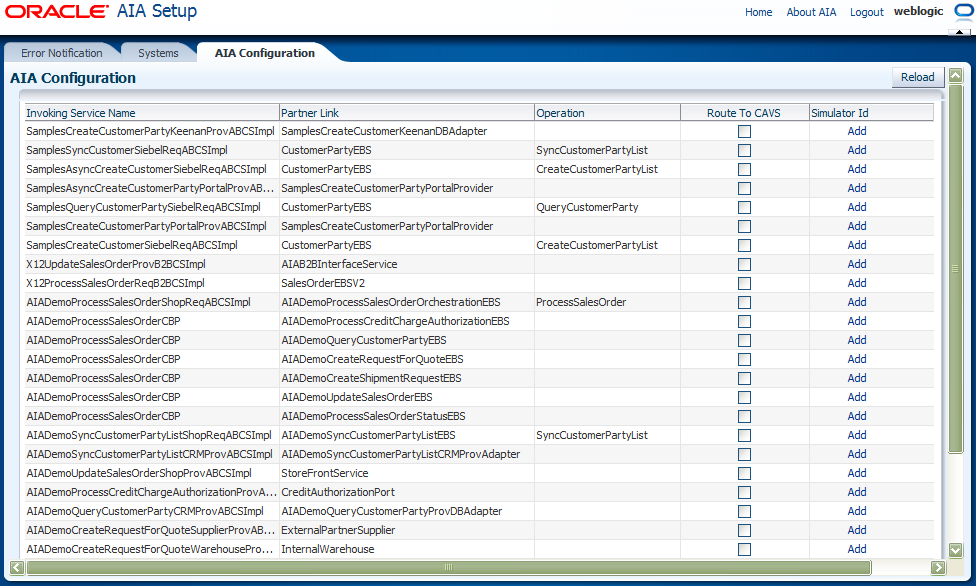
Task: Add simulator for SamplesCreateCustomerKeenanDBAdapter row
Action: pyautogui.click(x=856, y=131)
